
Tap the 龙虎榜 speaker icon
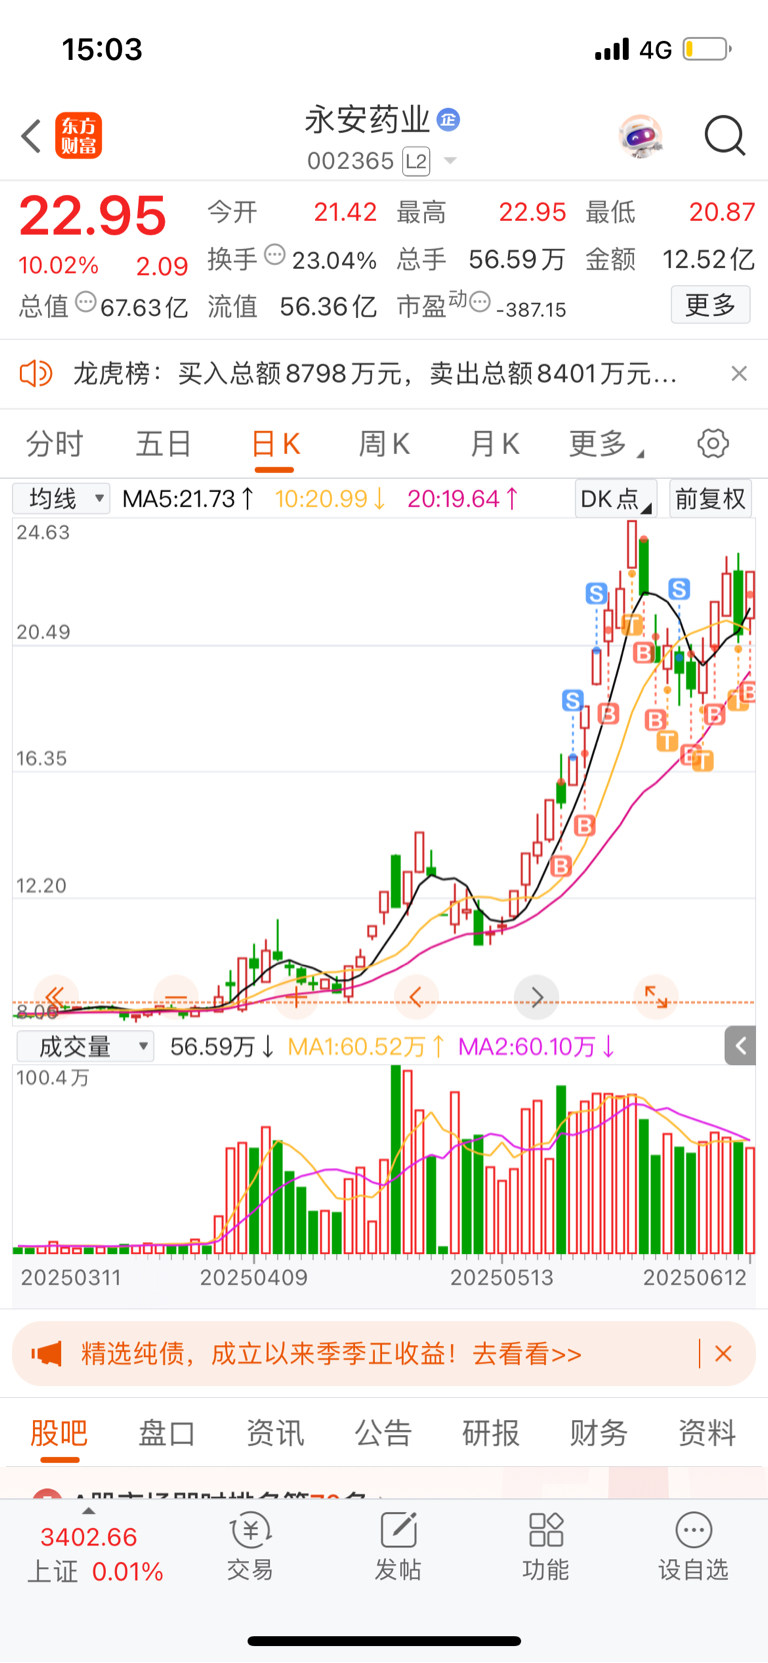coord(36,374)
